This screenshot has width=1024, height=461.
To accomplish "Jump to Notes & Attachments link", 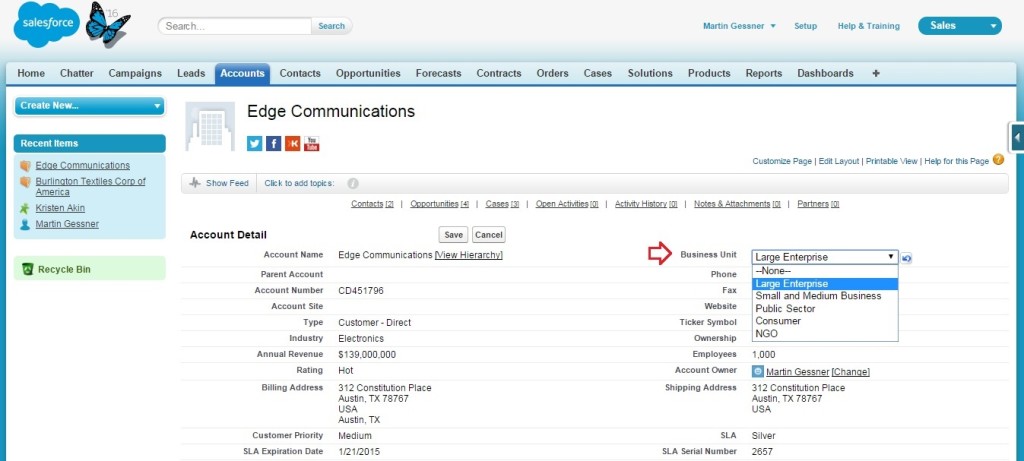I will pyautogui.click(x=737, y=204).
